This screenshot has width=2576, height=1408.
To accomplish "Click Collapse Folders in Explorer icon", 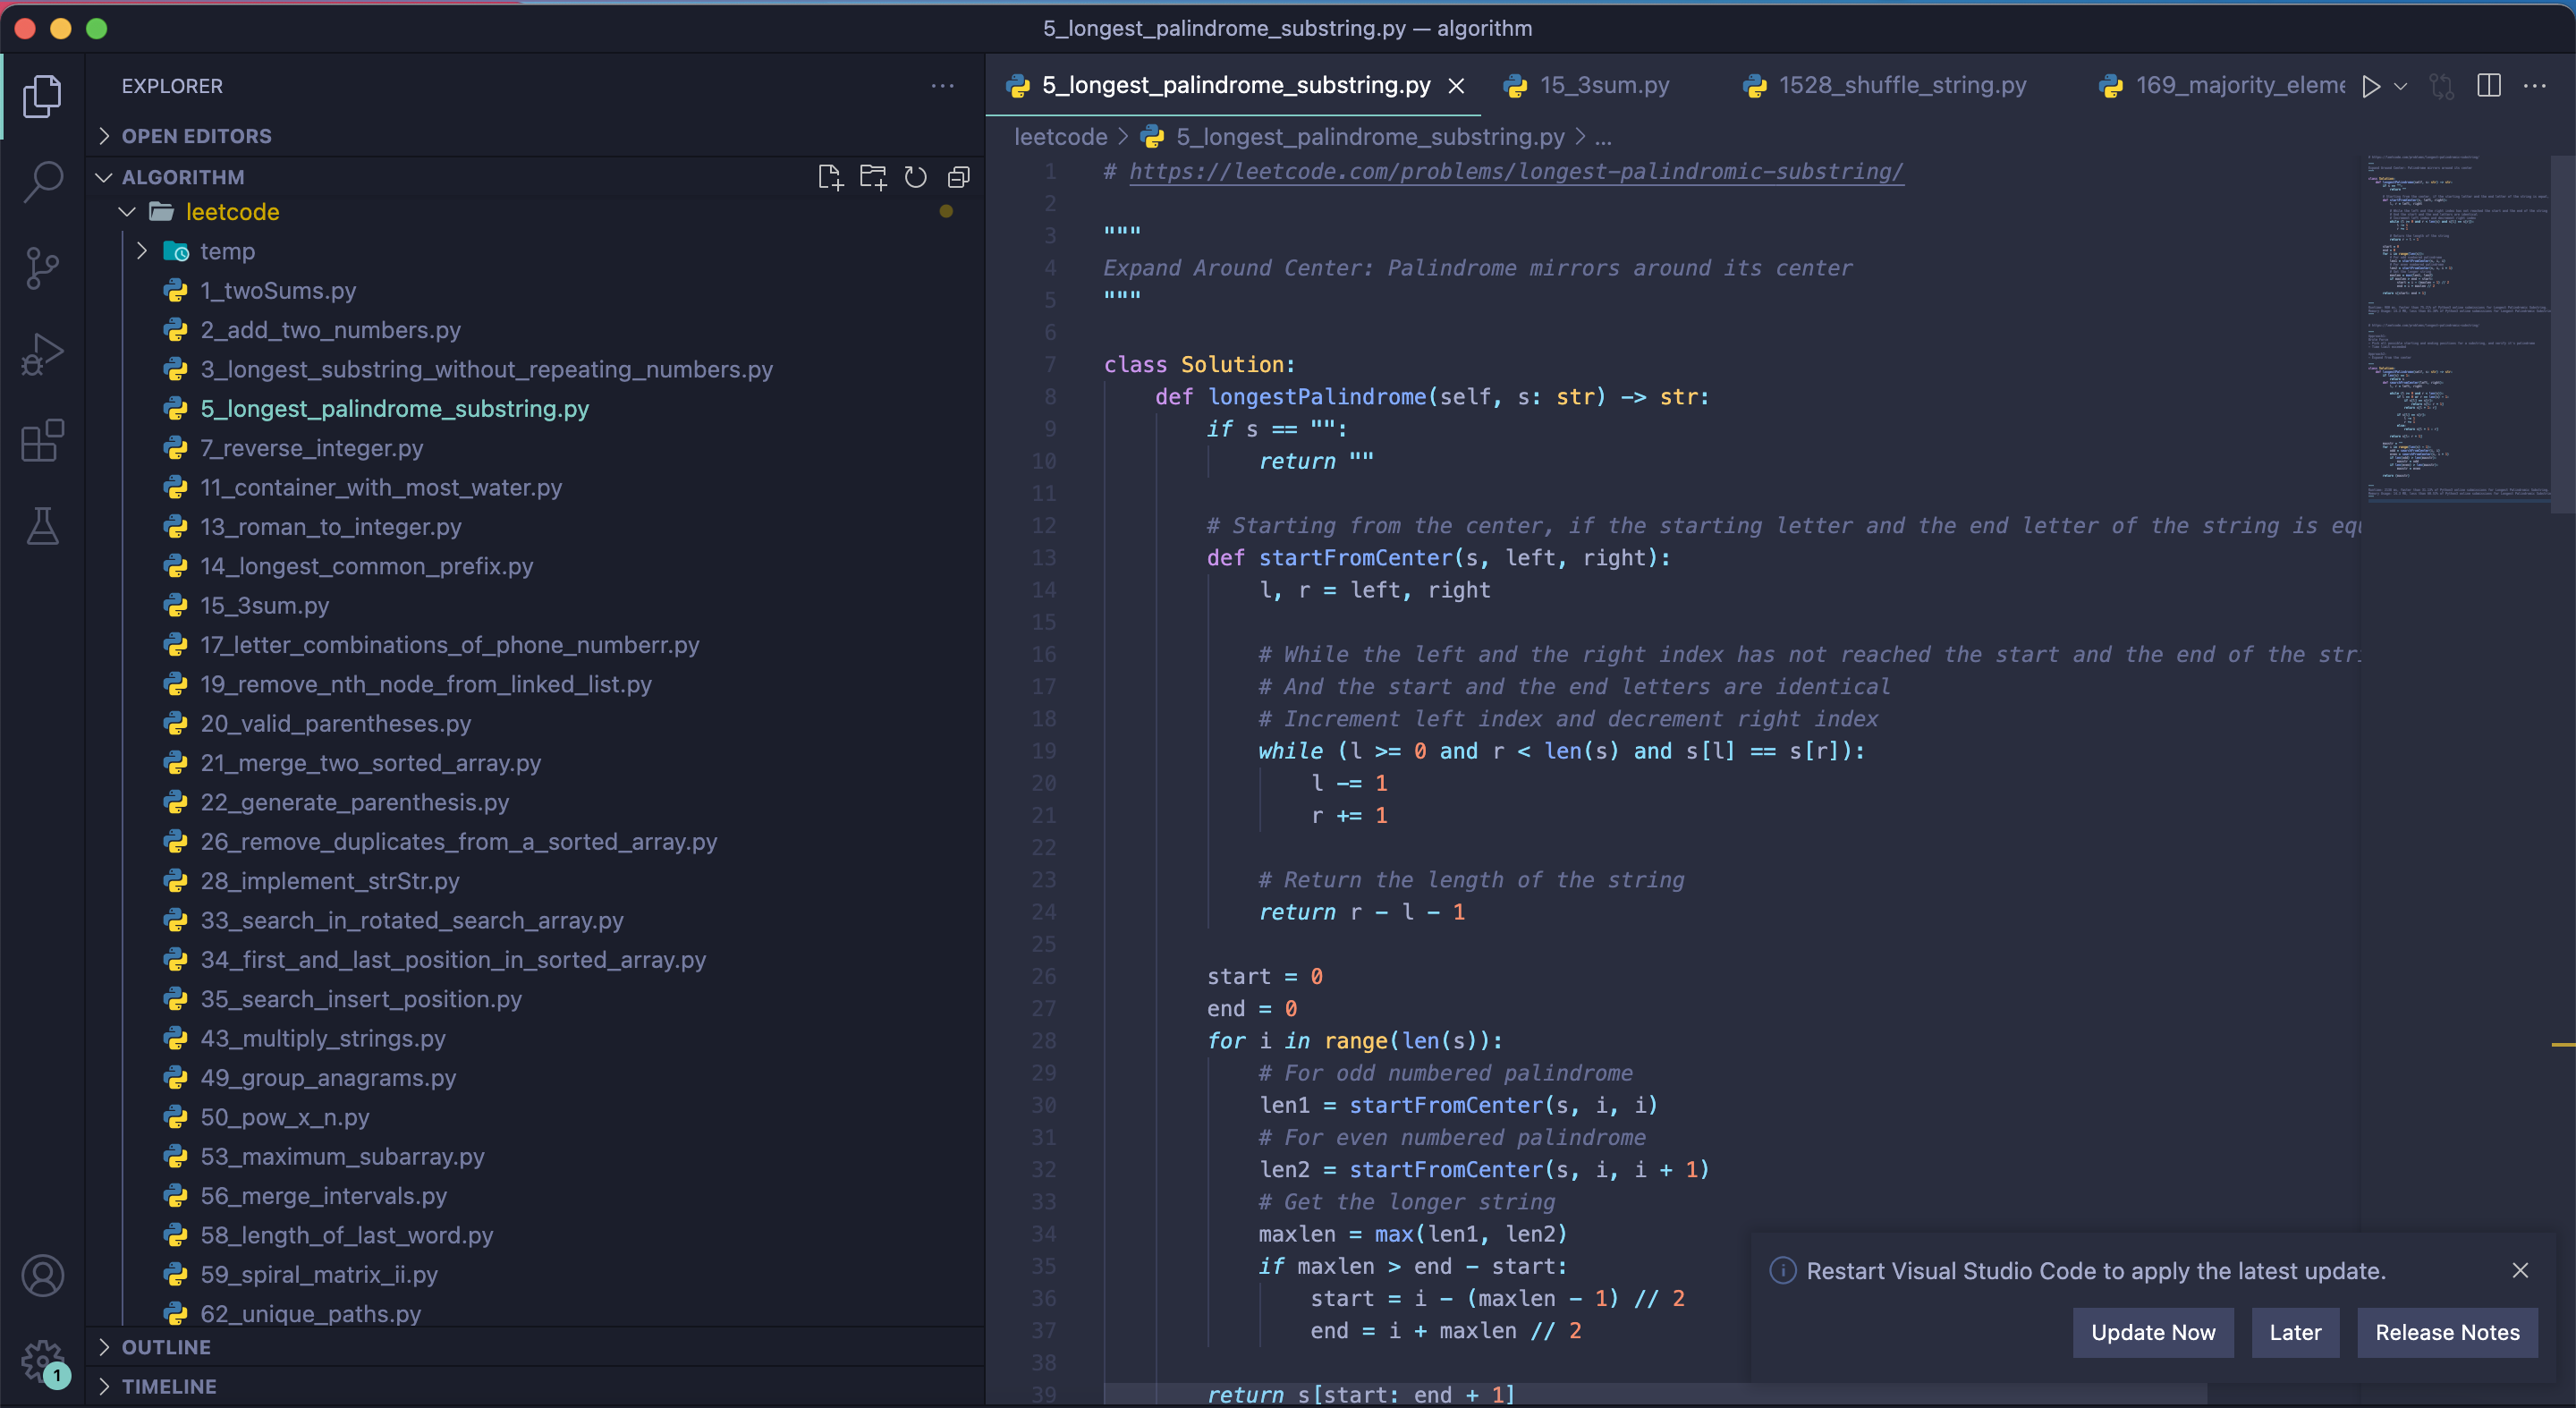I will click(958, 177).
